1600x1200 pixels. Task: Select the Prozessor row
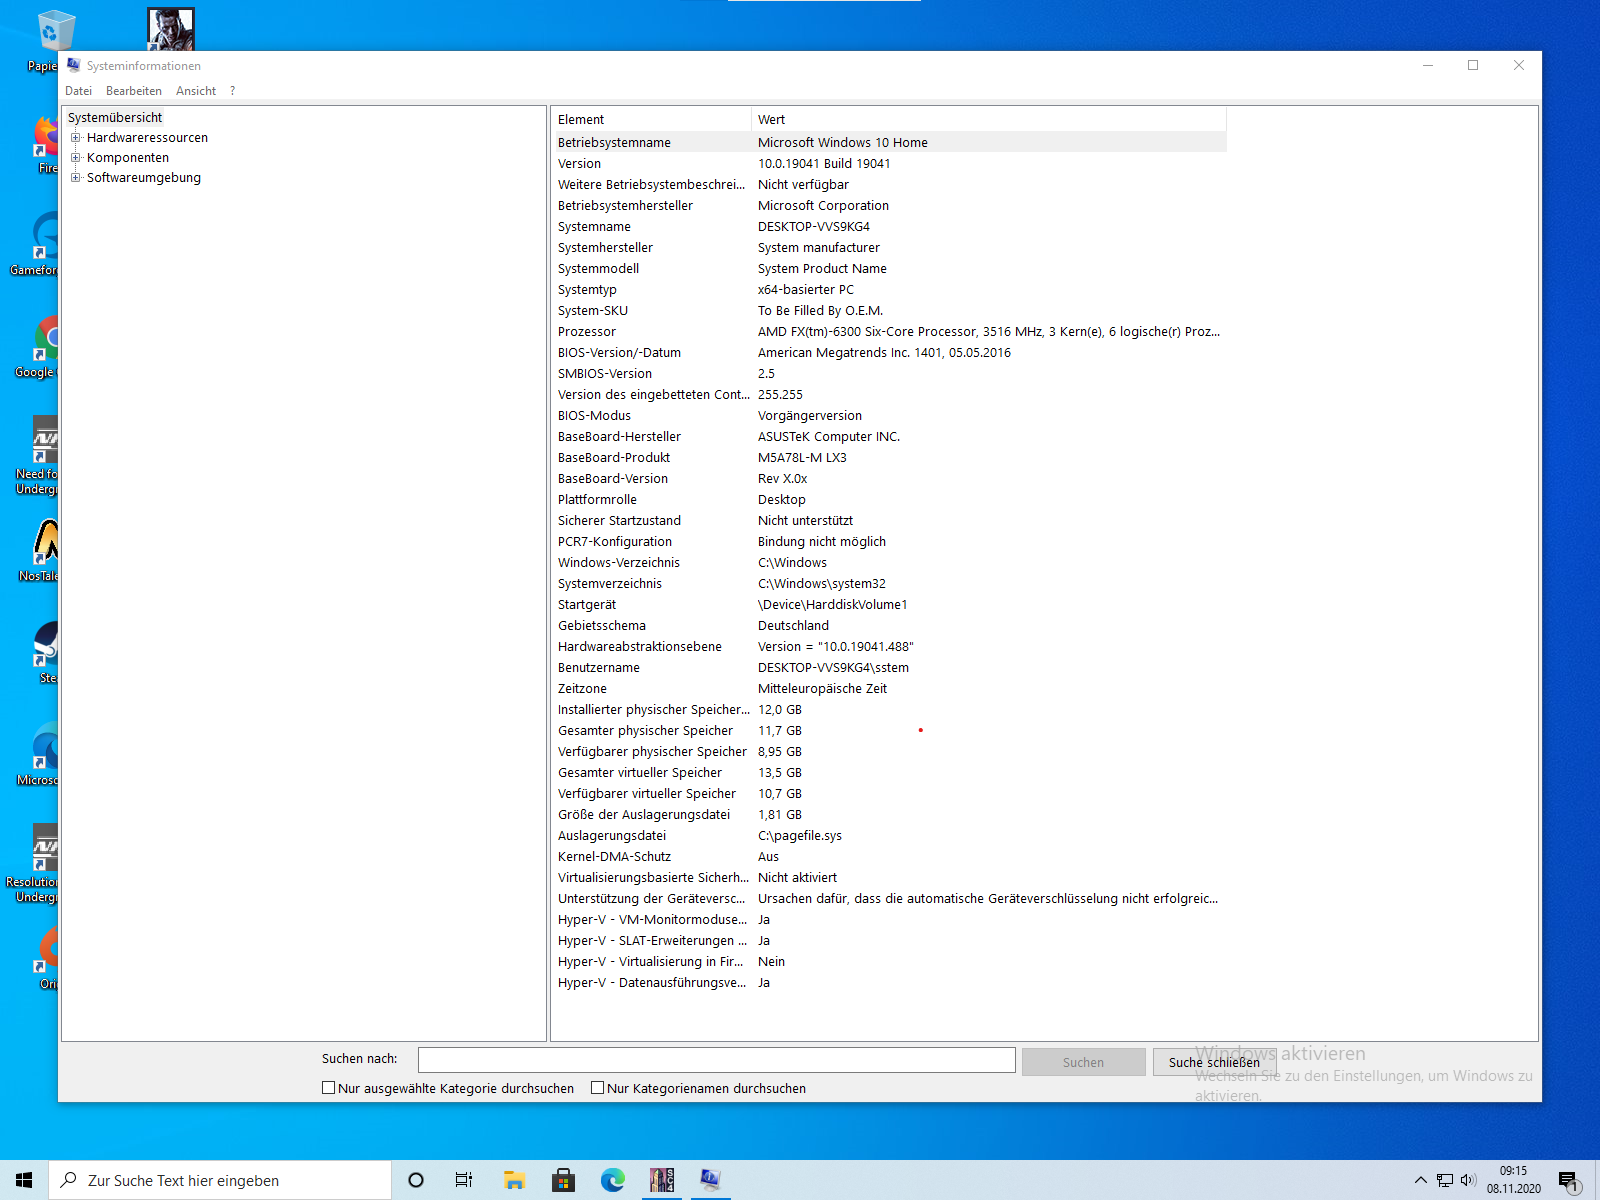889,331
